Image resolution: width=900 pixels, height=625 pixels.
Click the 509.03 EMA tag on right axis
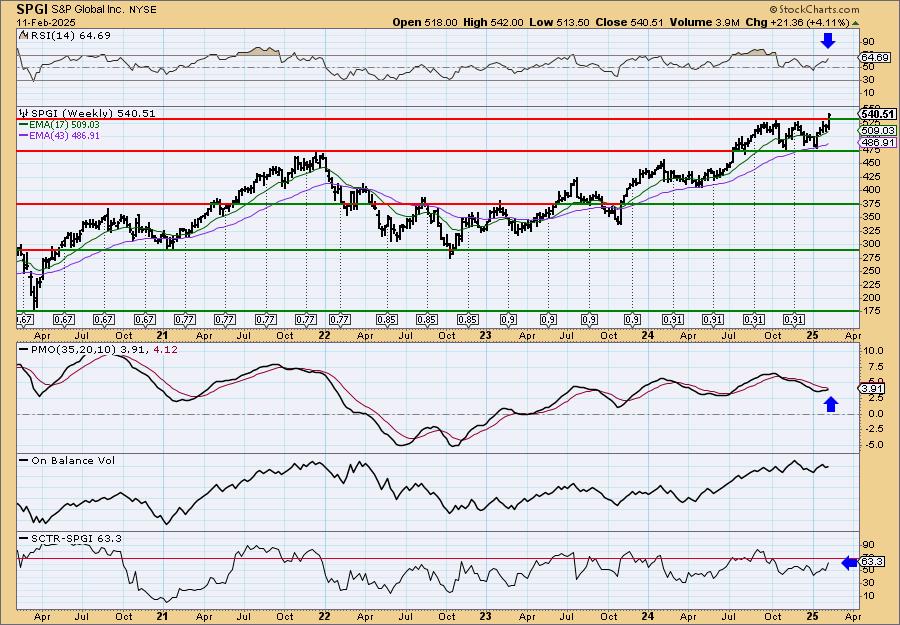coord(877,131)
